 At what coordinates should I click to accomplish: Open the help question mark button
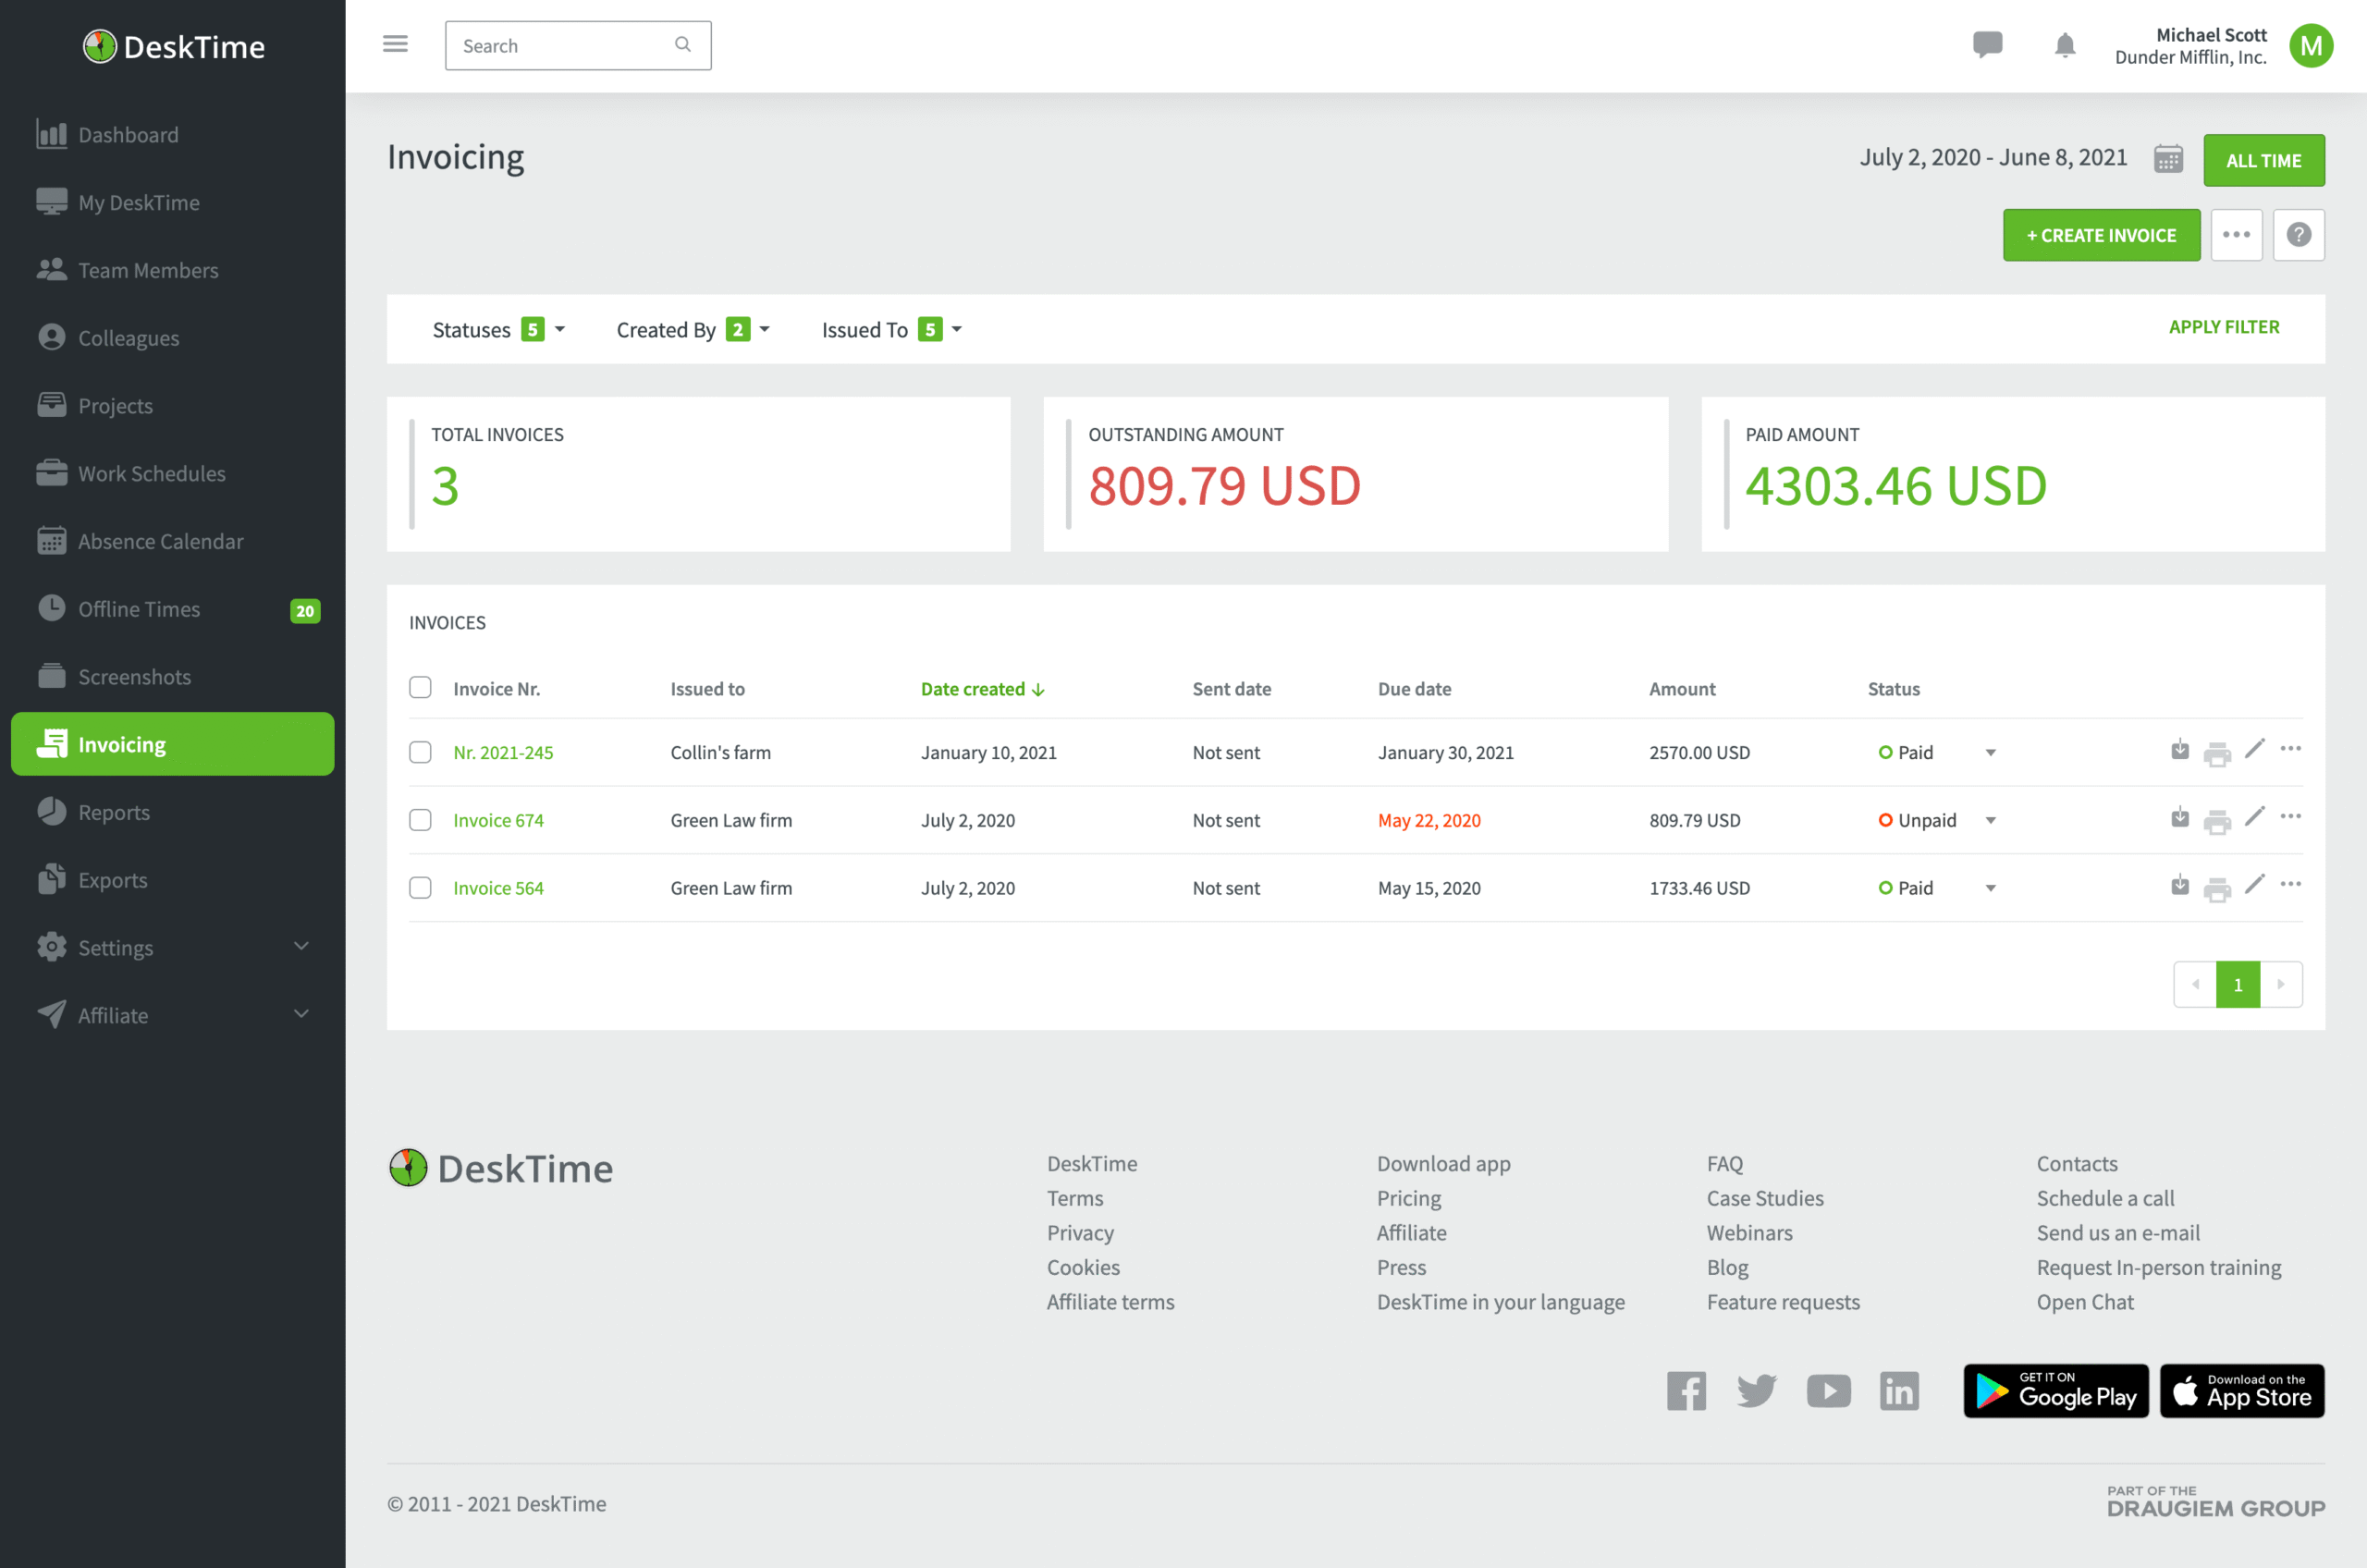coord(2299,235)
